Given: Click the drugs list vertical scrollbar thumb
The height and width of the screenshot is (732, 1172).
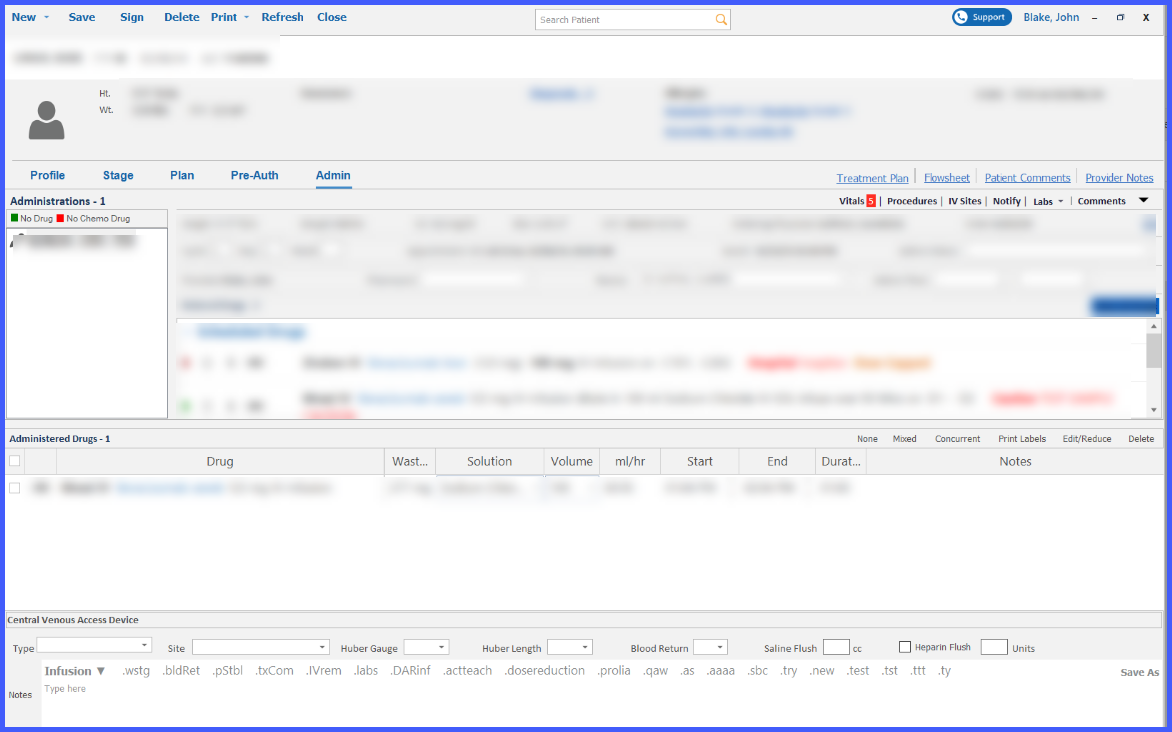Looking at the screenshot, I should coord(1153,351).
